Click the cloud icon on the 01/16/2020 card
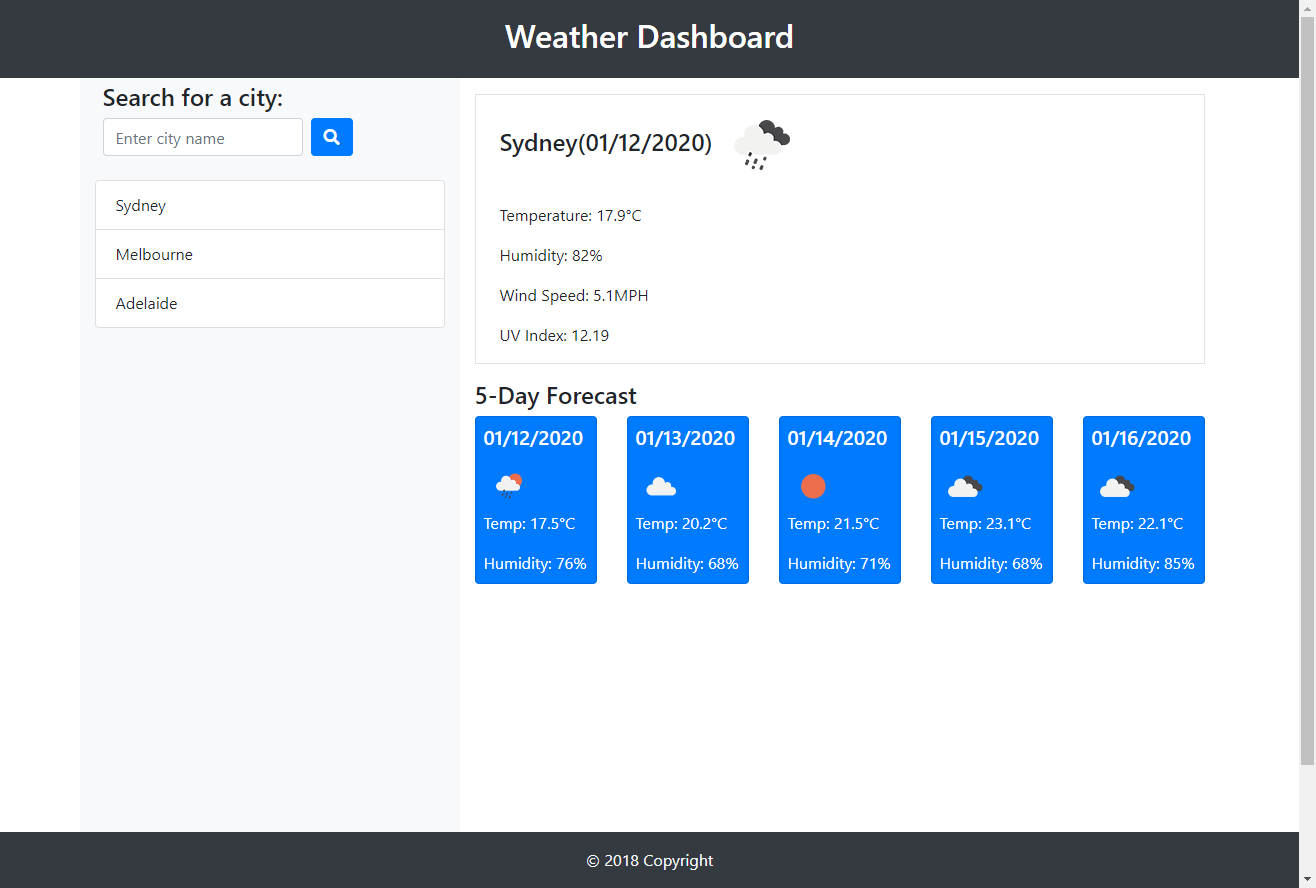This screenshot has width=1316, height=888. (1117, 487)
